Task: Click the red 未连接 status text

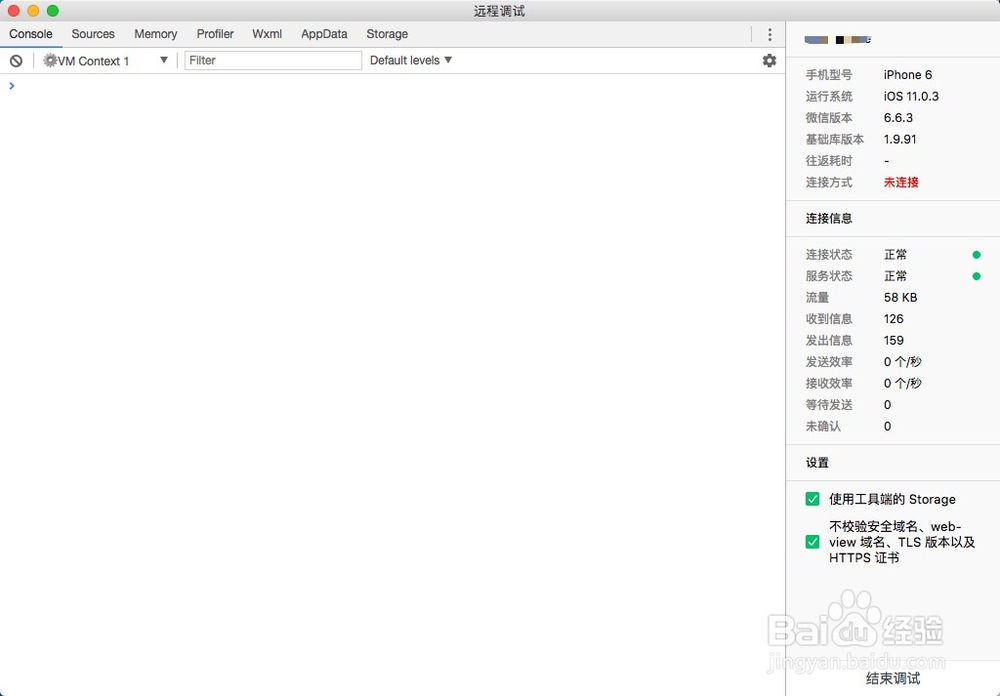Action: pyautogui.click(x=901, y=182)
